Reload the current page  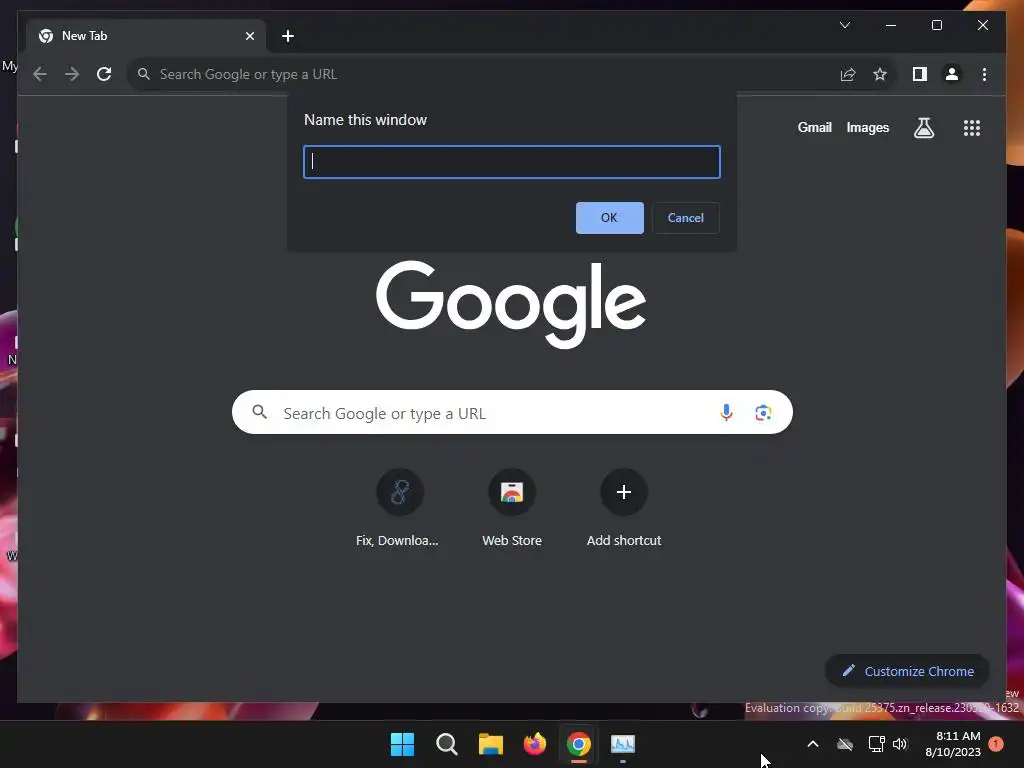click(104, 74)
